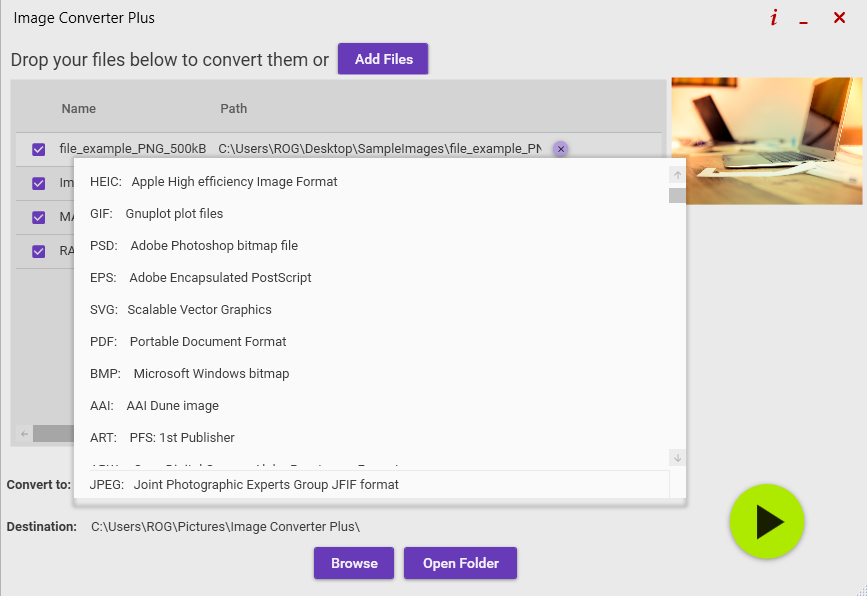Click the Add Files button
Viewport: 867px width, 596px height.
point(383,59)
